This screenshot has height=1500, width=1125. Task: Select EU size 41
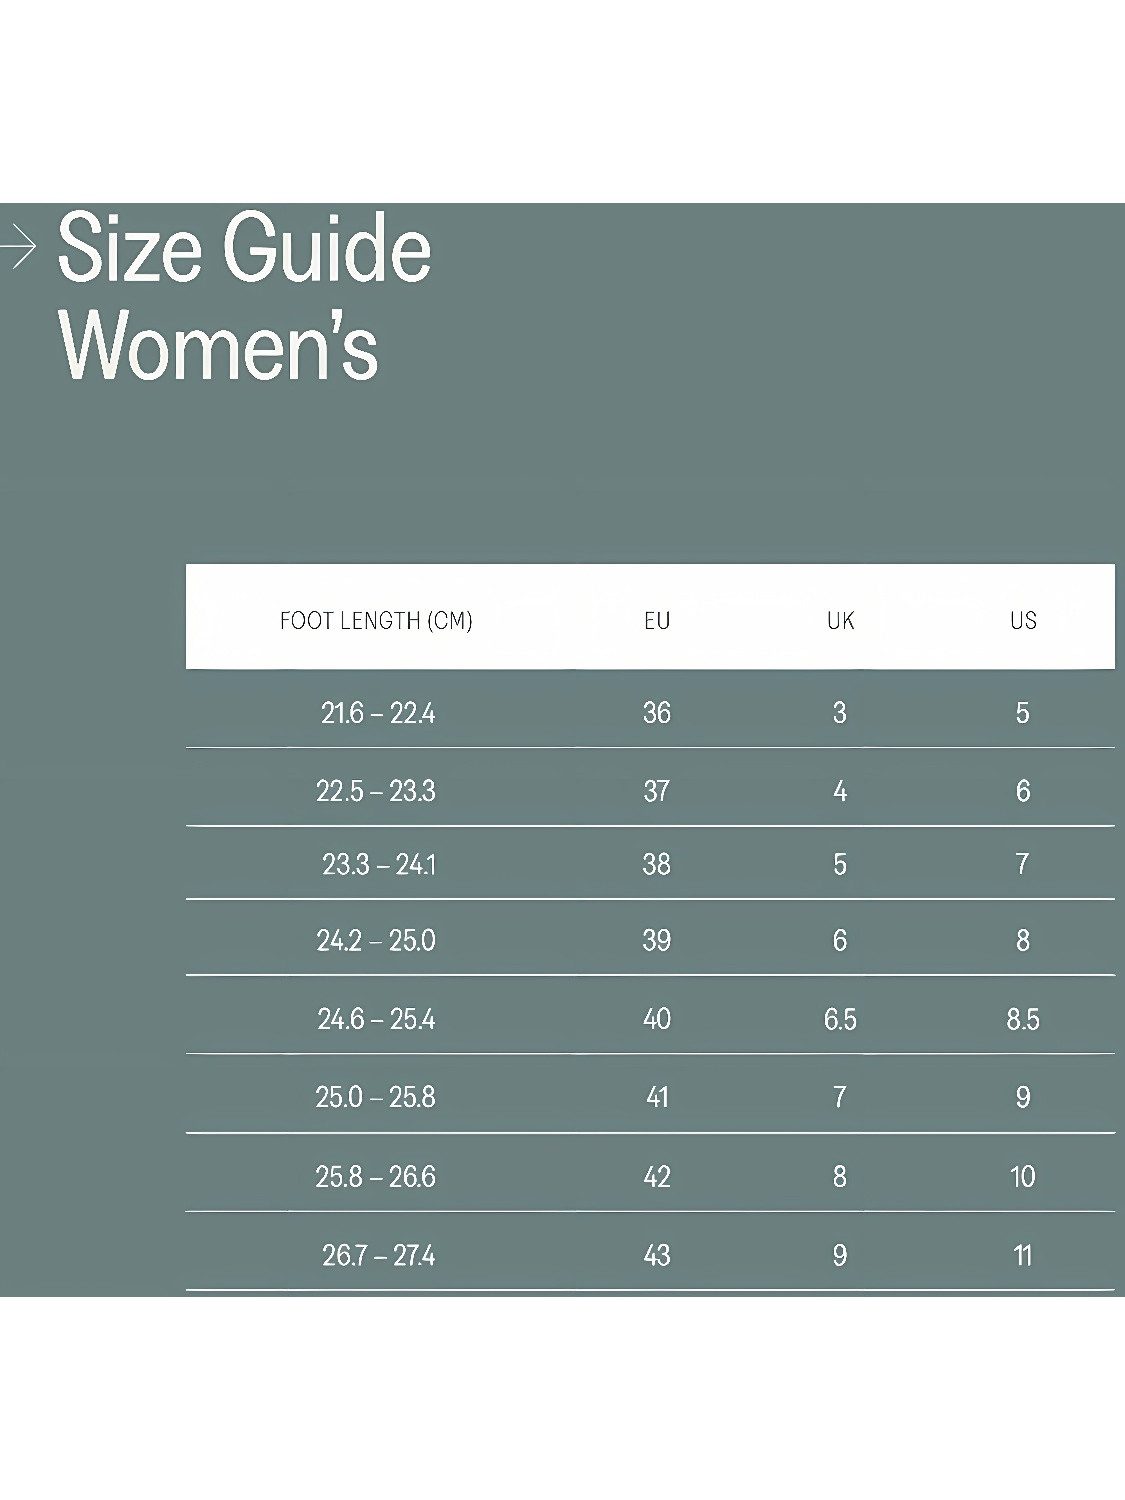(x=657, y=1097)
